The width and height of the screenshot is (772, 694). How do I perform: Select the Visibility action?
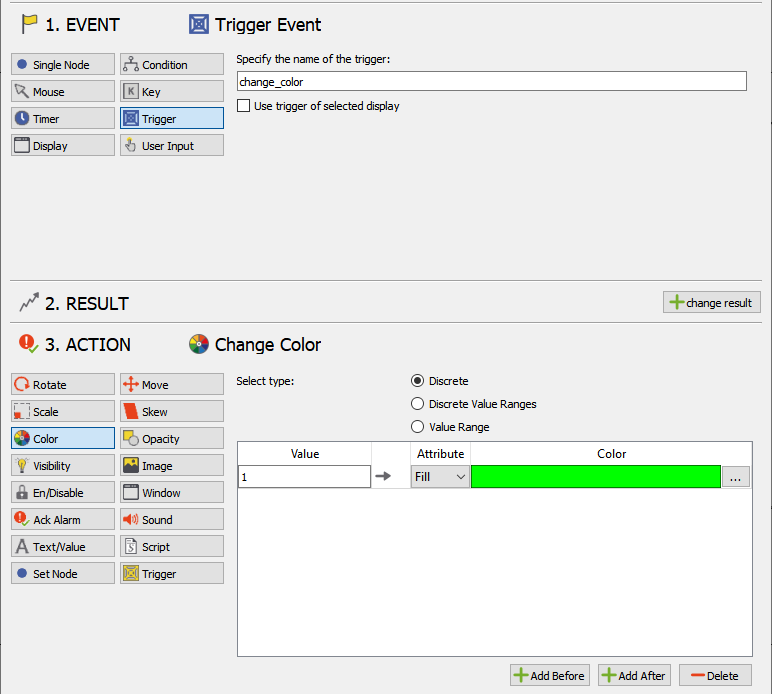(x=63, y=466)
